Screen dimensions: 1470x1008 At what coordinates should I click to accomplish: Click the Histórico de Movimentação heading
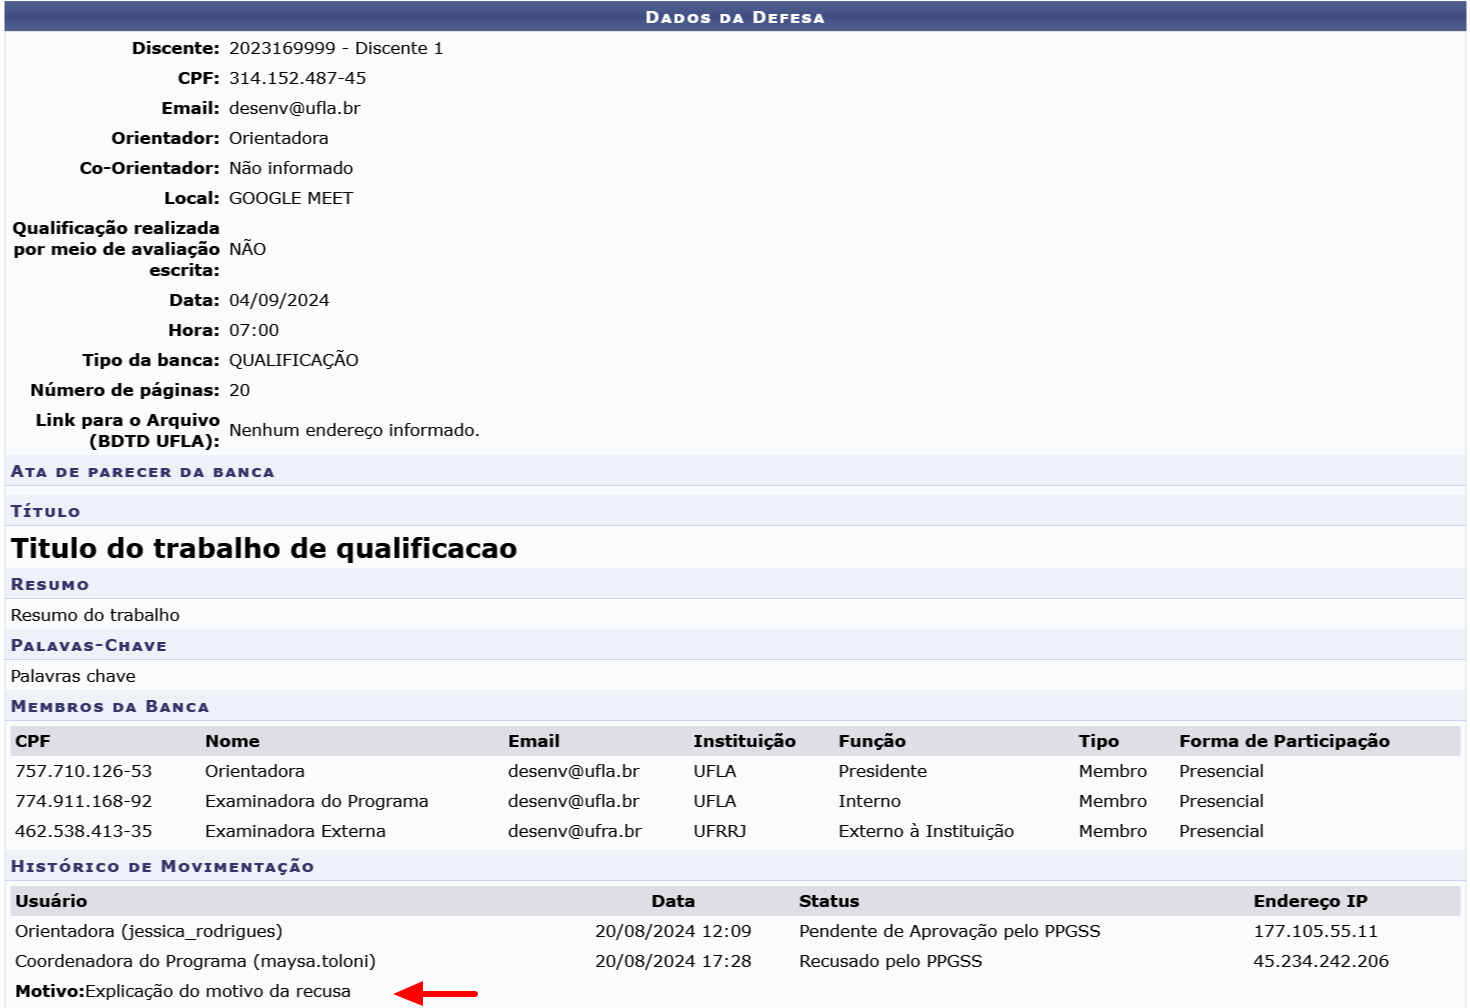[163, 866]
